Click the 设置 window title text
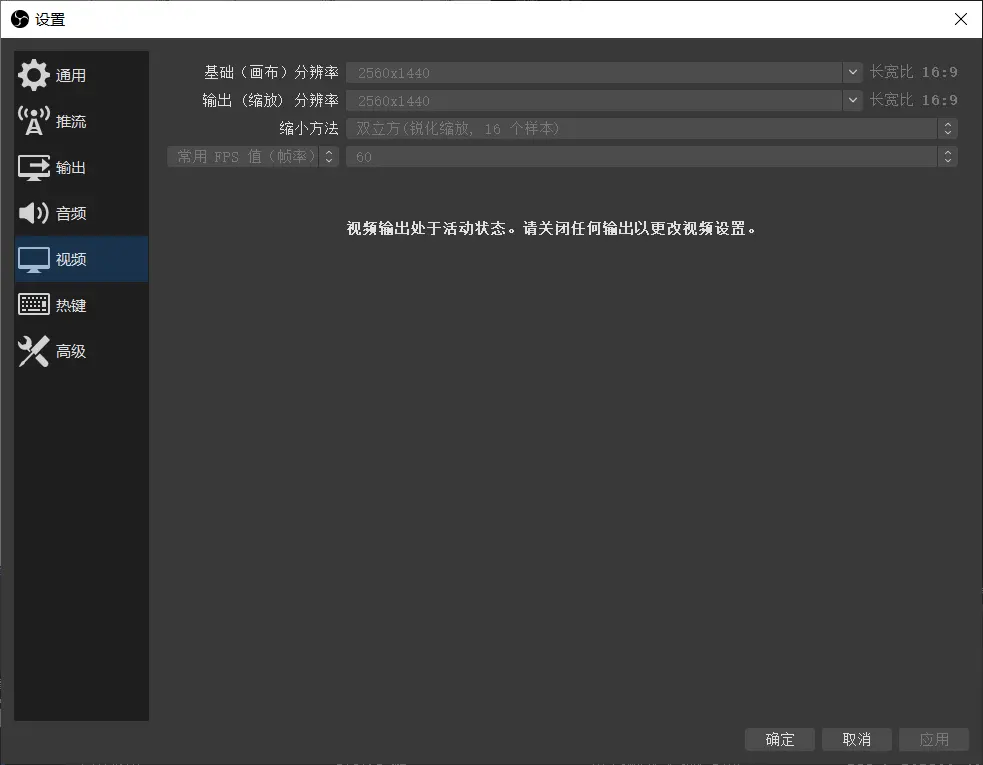This screenshot has height=765, width=983. [x=50, y=19]
